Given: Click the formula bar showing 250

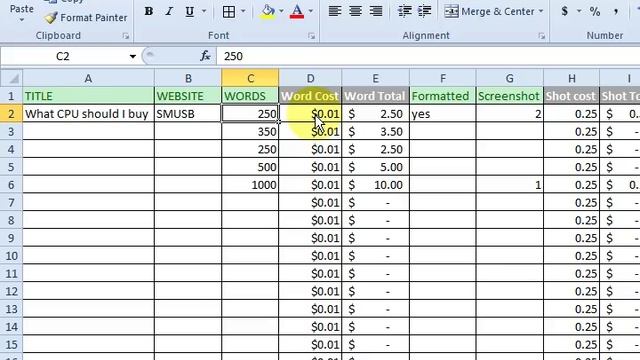Looking at the screenshot, I should 429,56.
